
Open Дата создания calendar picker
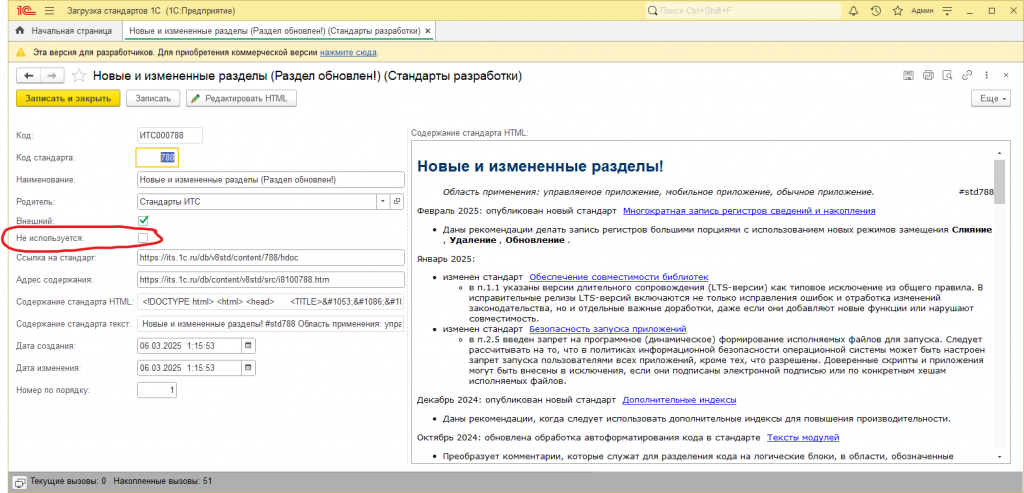coord(248,345)
